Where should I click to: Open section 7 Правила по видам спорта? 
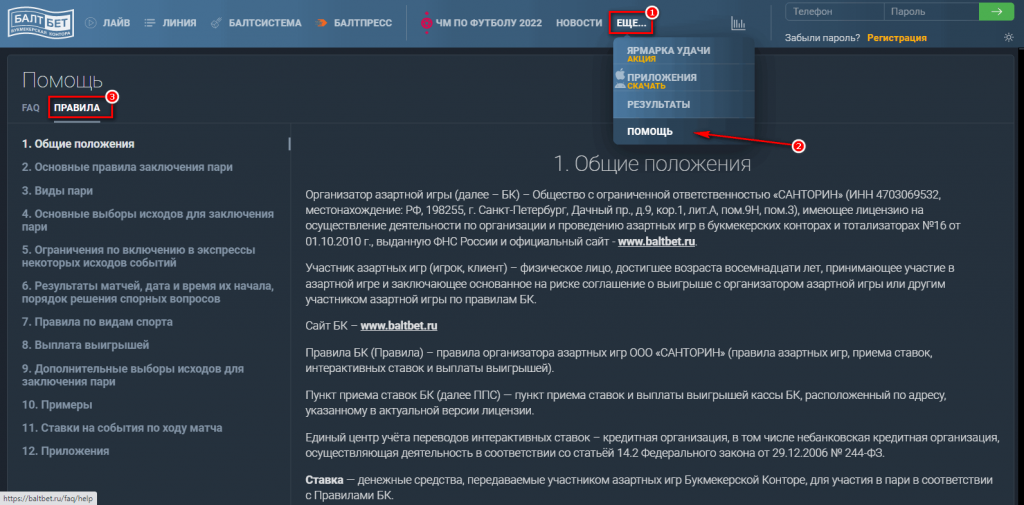(x=97, y=322)
